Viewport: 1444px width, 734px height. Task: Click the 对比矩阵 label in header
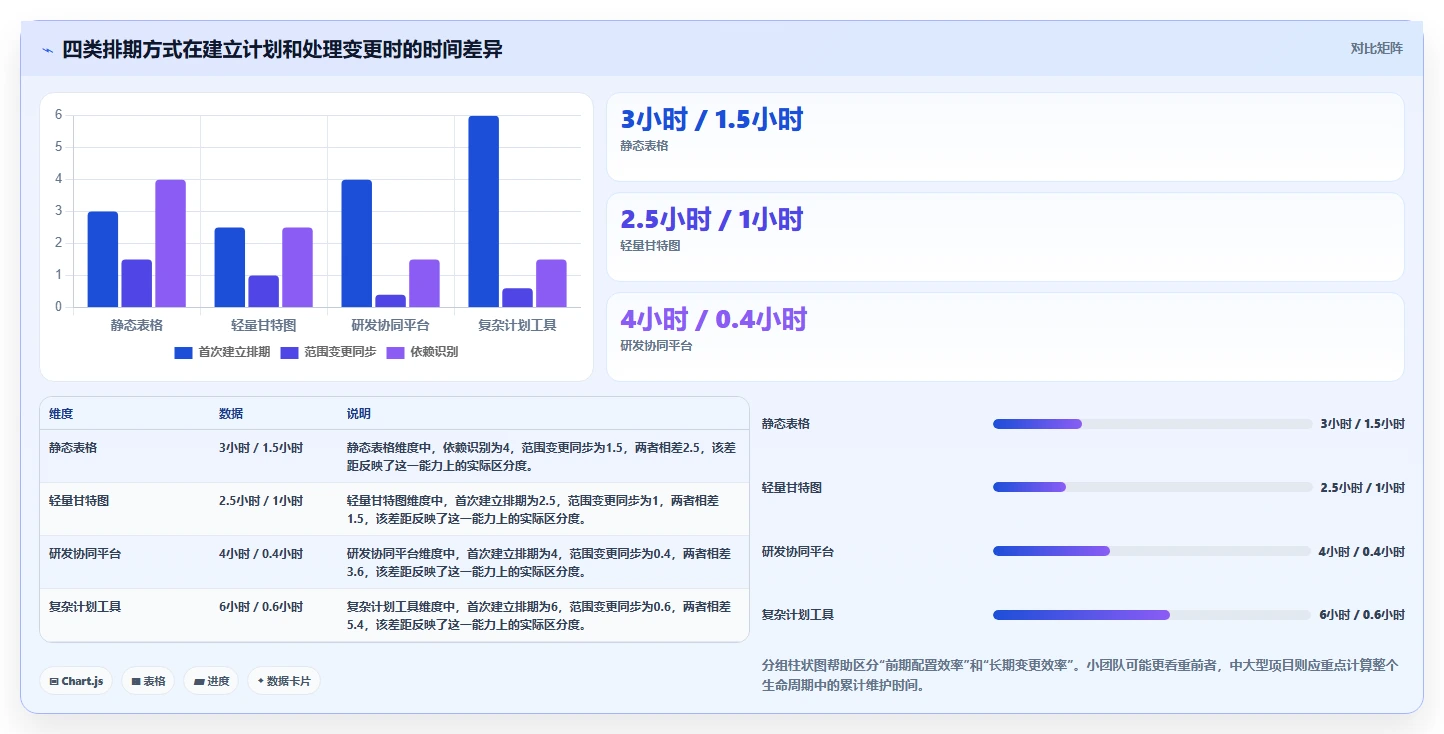[x=1376, y=48]
